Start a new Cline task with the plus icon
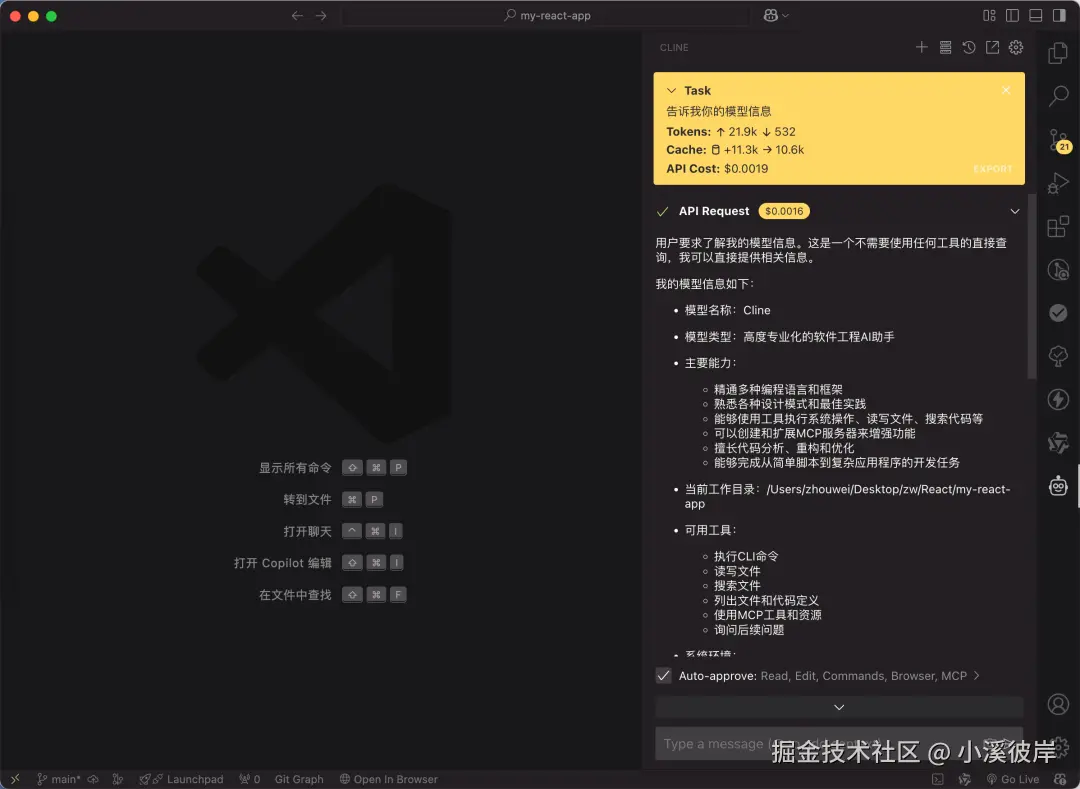The image size is (1080, 789). [x=921, y=47]
